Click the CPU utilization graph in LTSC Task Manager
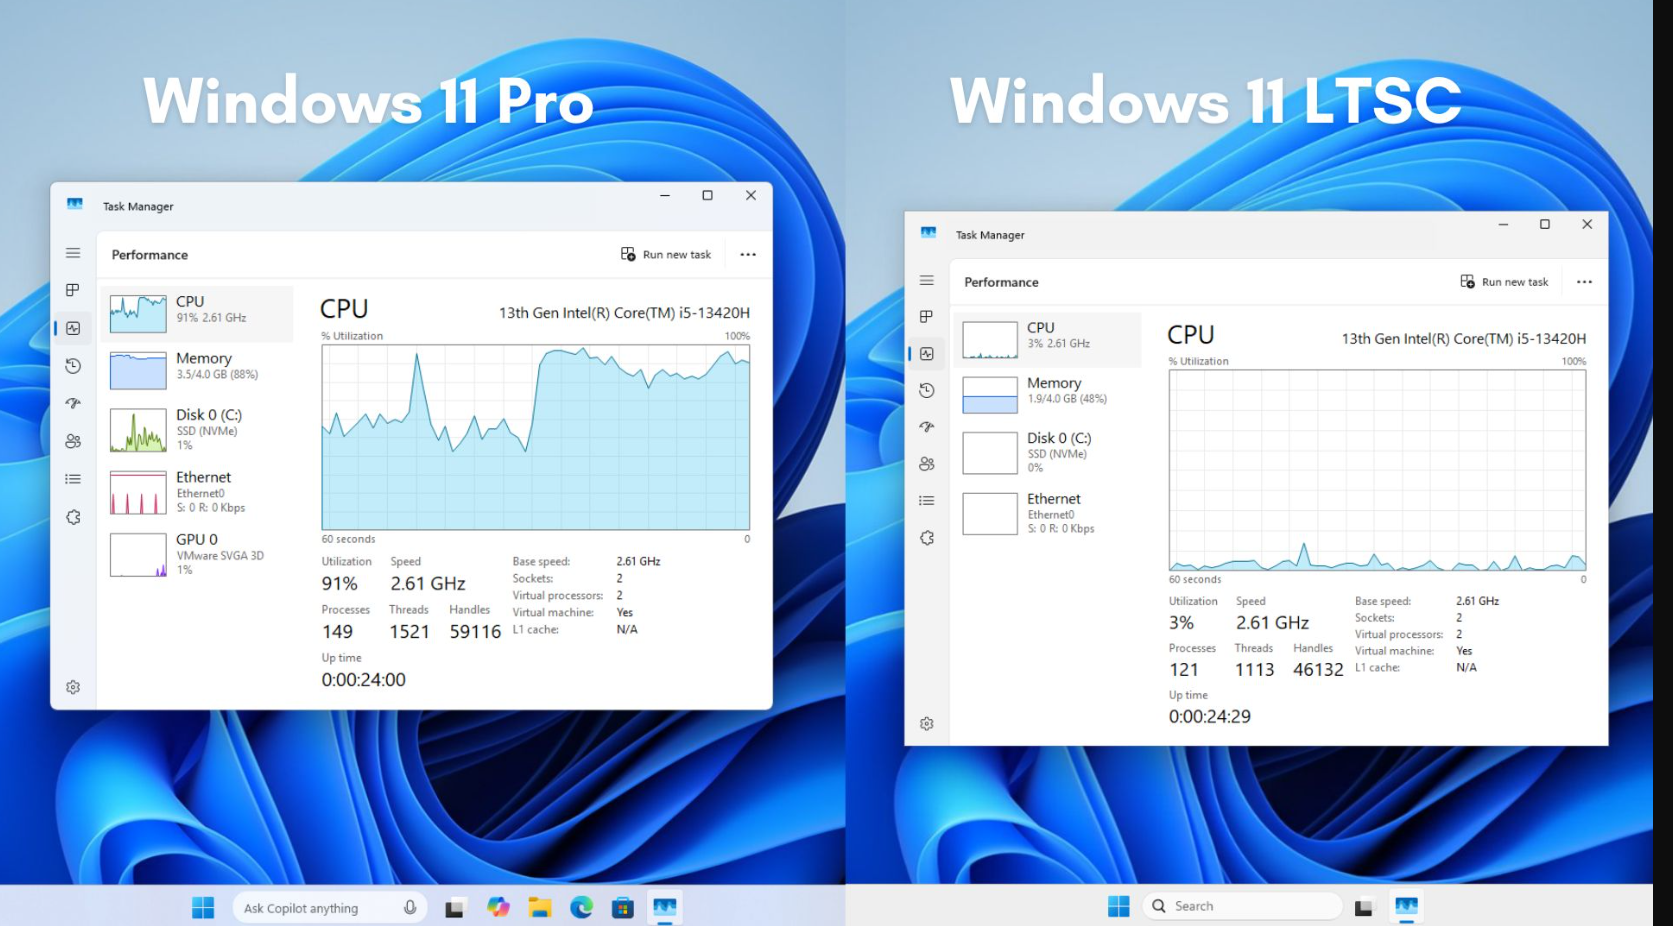Viewport: 1673px width, 926px height. pos(1377,470)
